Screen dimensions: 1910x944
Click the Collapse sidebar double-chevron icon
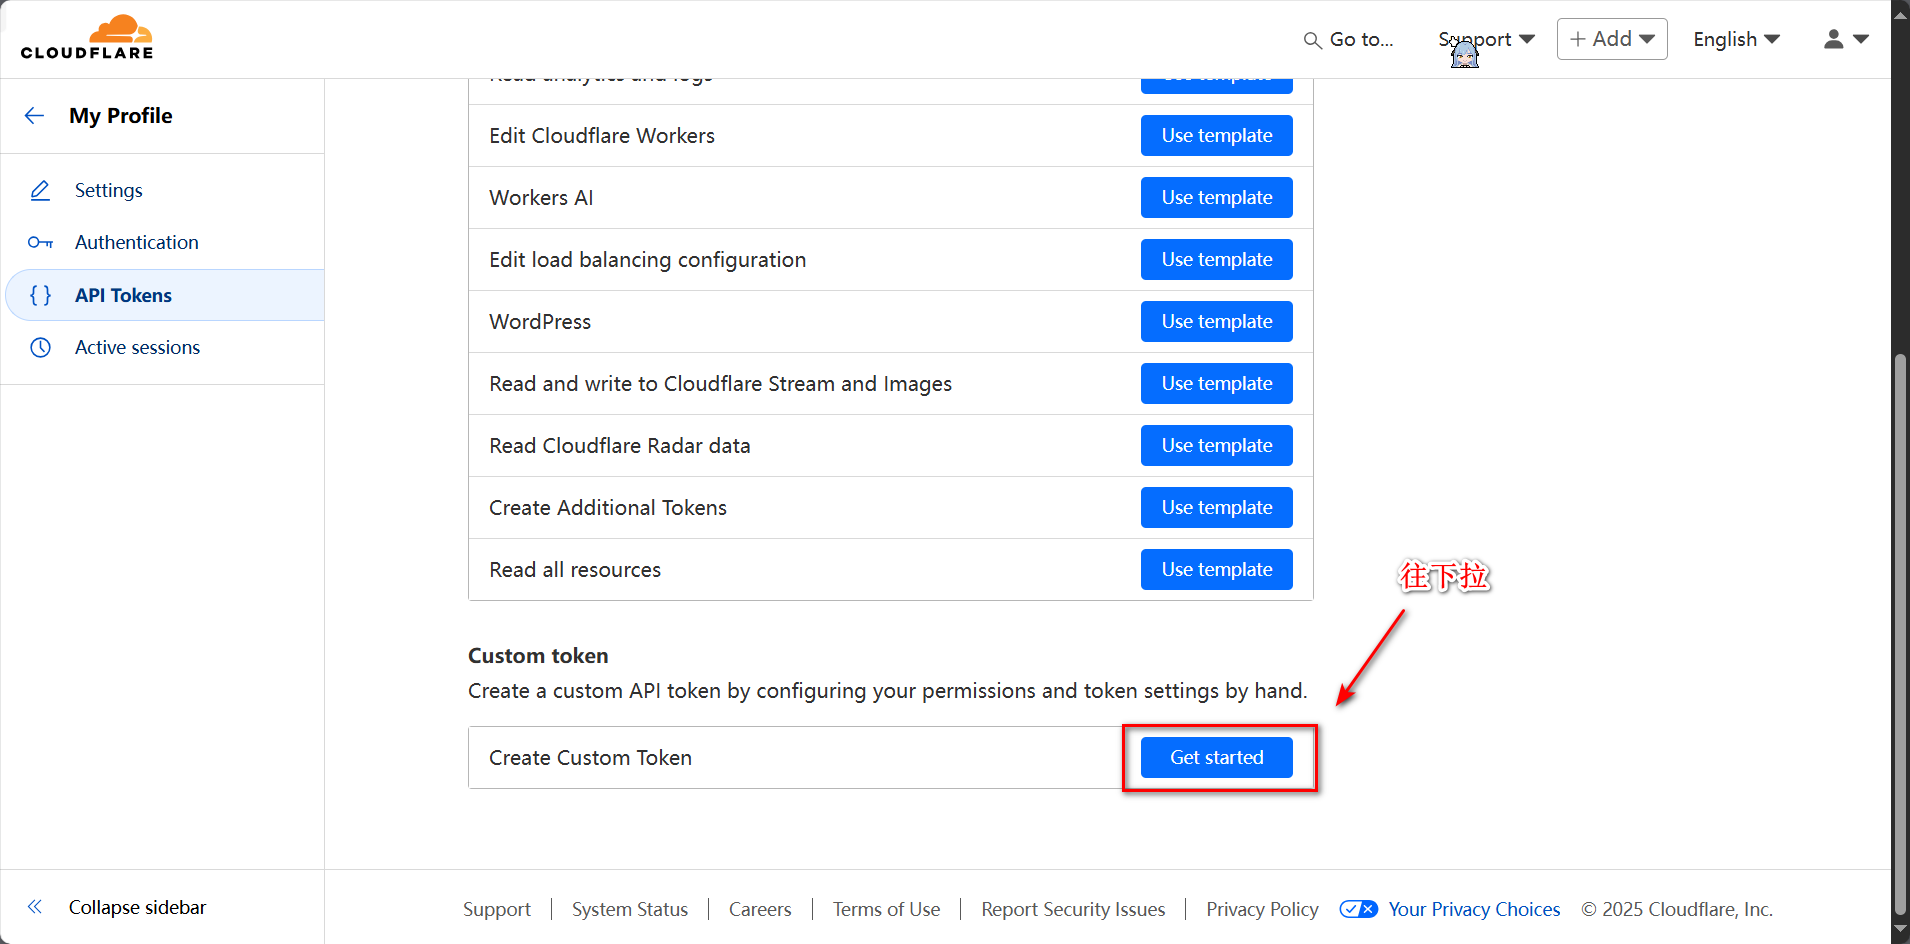(x=35, y=907)
